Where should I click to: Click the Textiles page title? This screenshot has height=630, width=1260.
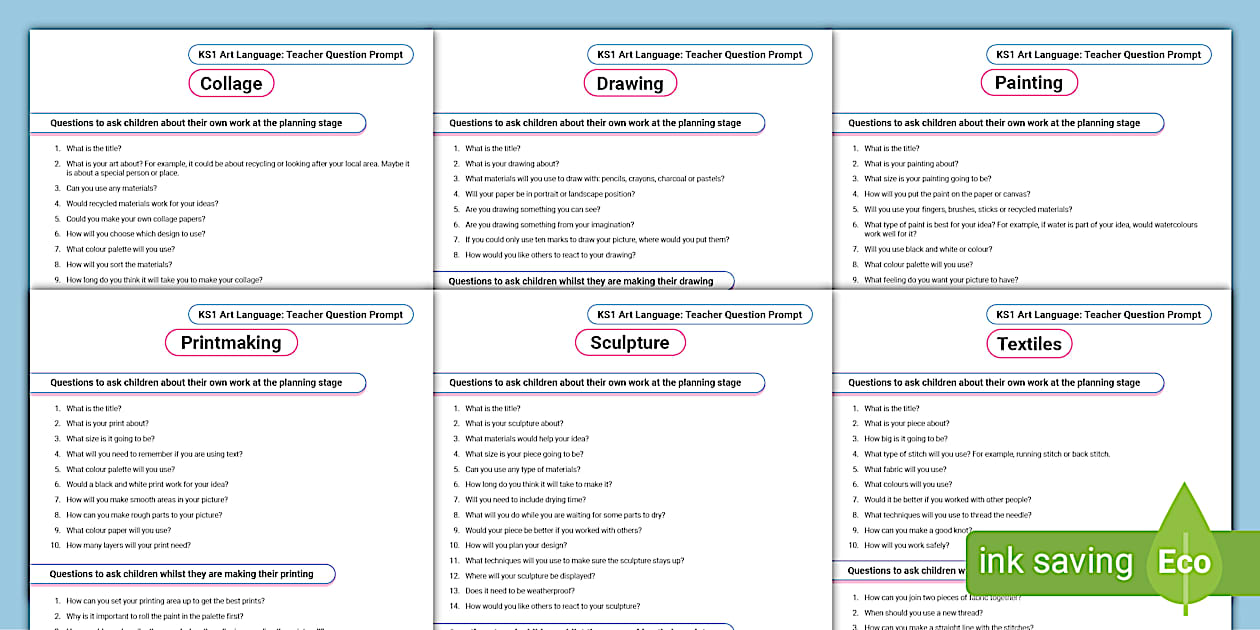tap(1029, 342)
